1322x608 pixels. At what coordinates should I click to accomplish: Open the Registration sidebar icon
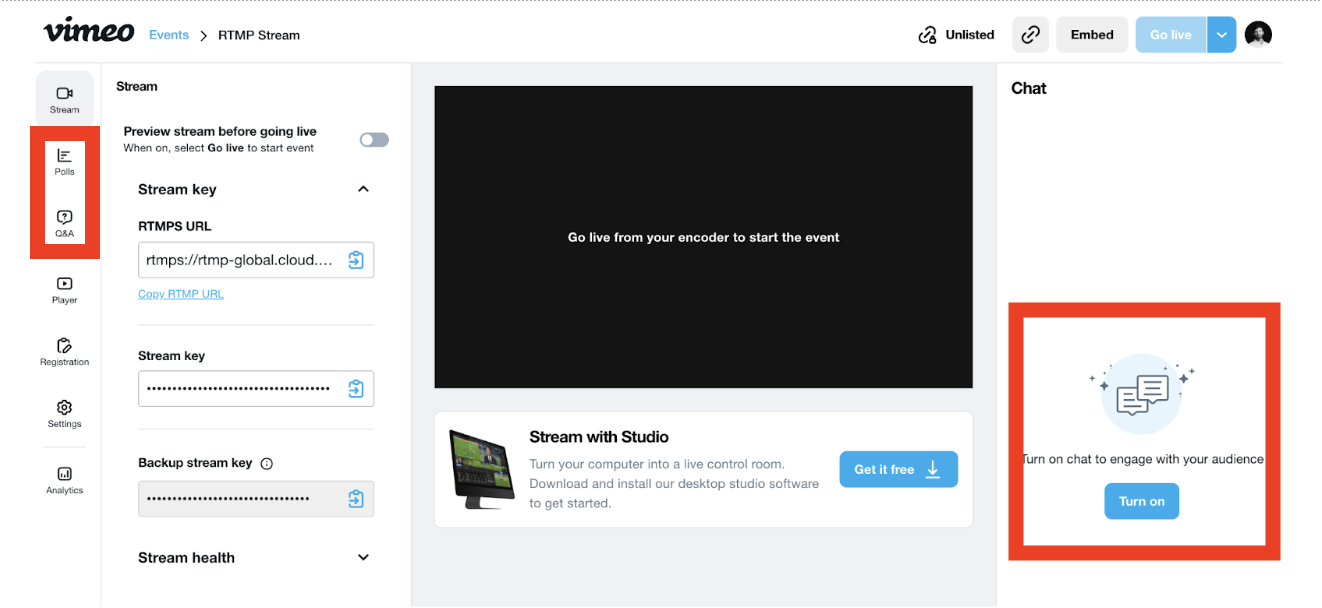(64, 351)
